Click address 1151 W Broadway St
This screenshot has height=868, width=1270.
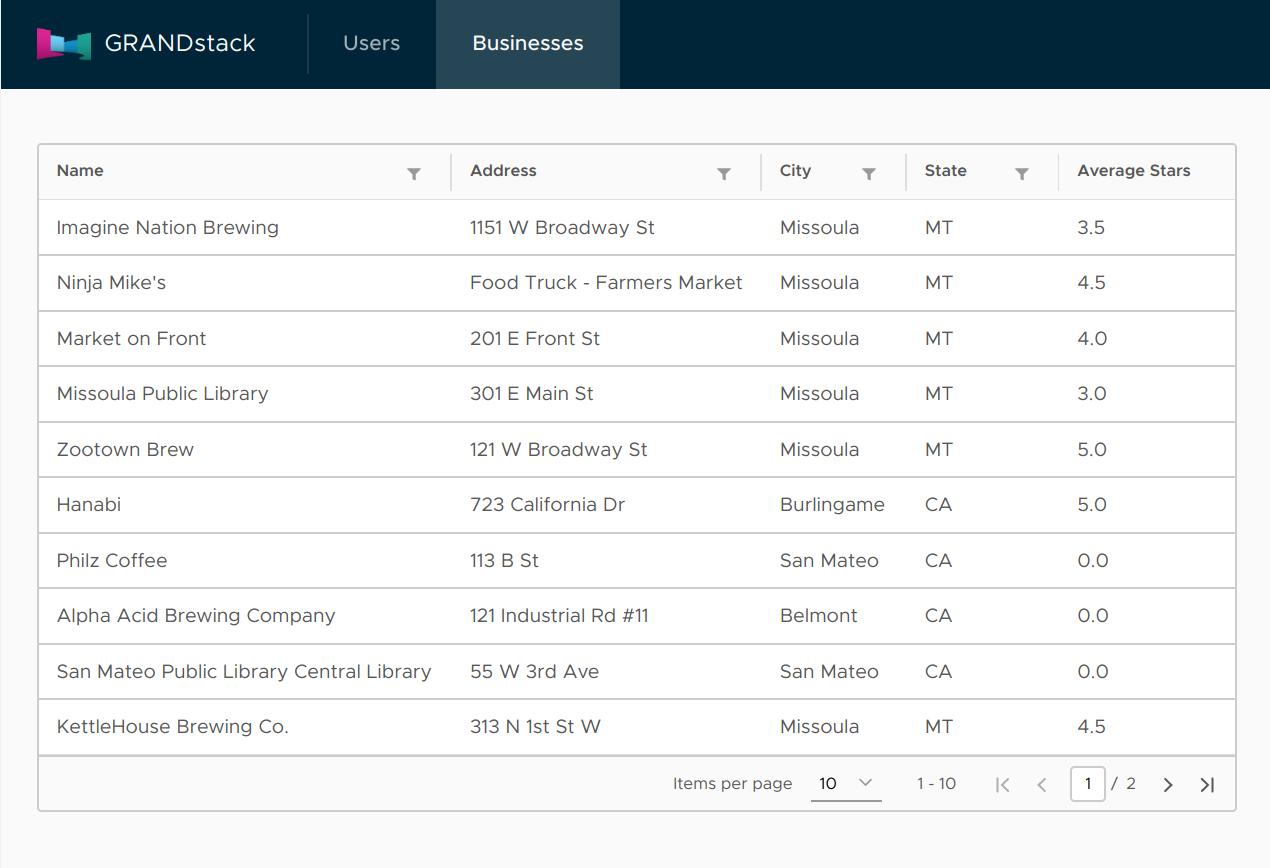(x=562, y=227)
